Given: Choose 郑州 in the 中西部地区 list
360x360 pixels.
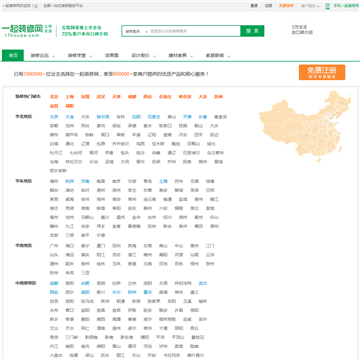Looking at the screenshot, I should click(132, 292).
